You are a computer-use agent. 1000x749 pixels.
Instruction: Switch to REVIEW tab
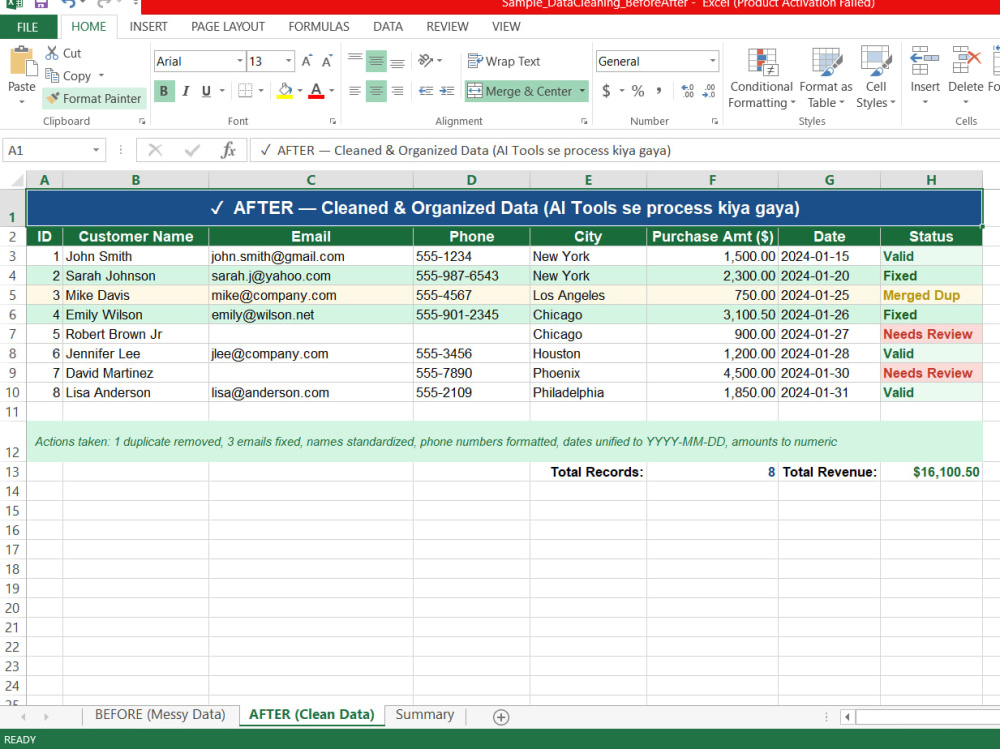447,27
